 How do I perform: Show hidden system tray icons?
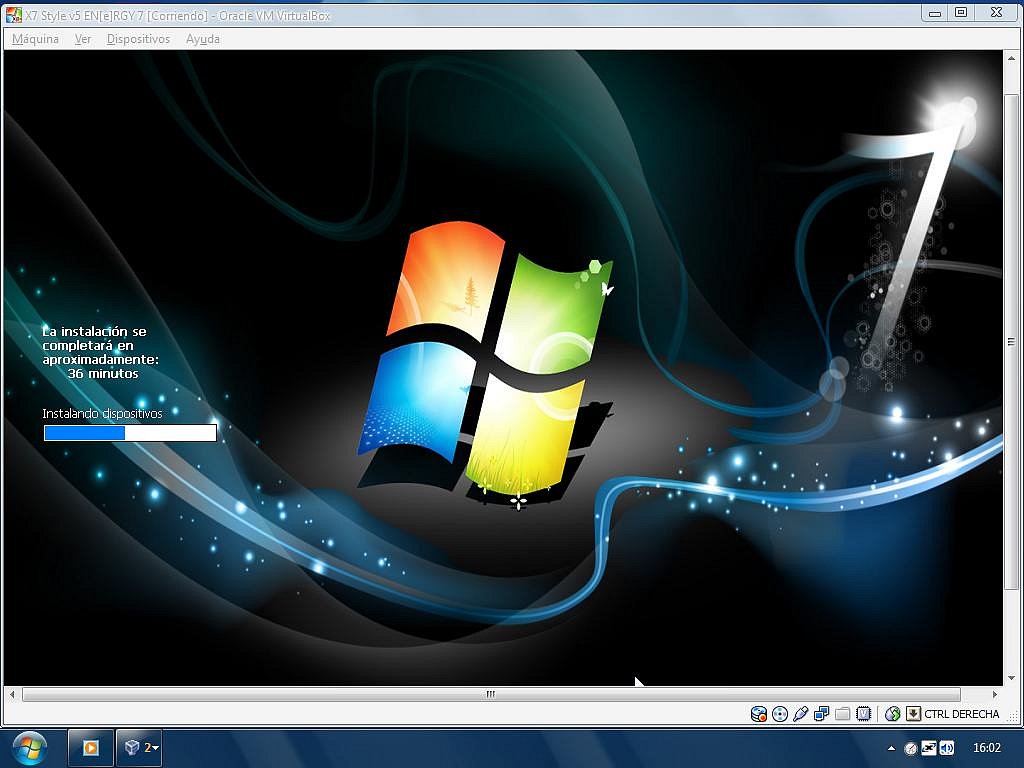click(x=891, y=748)
